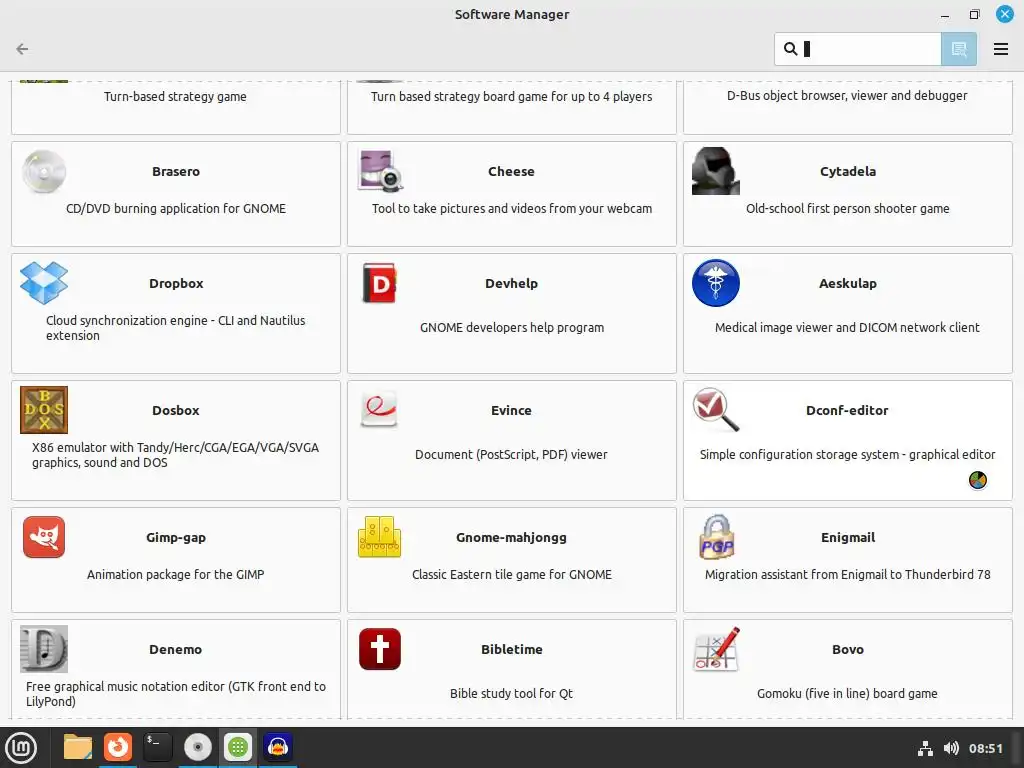Click the search magnifier icon

pyautogui.click(x=790, y=49)
